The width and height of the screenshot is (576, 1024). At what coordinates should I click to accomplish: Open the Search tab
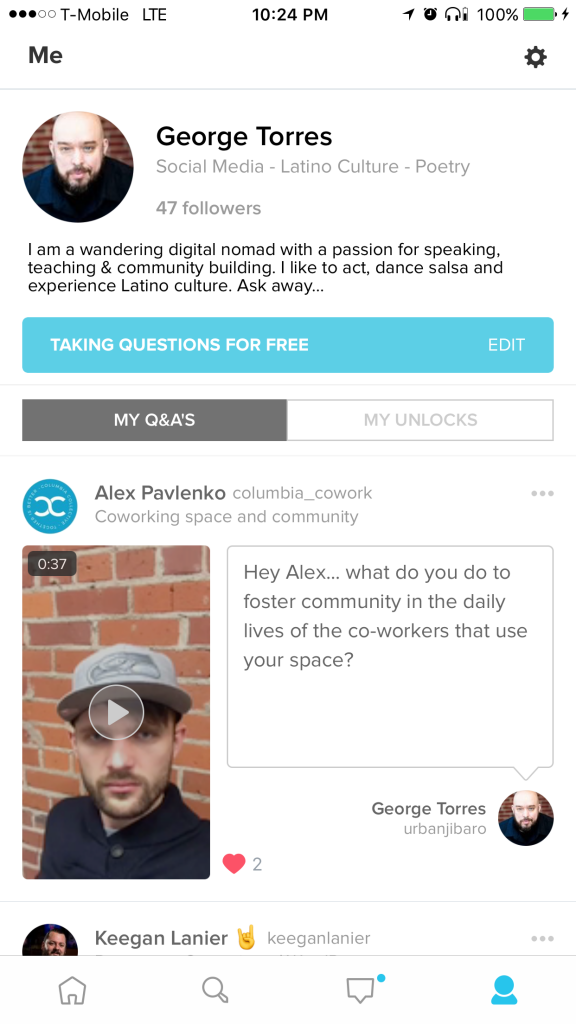pyautogui.click(x=215, y=989)
